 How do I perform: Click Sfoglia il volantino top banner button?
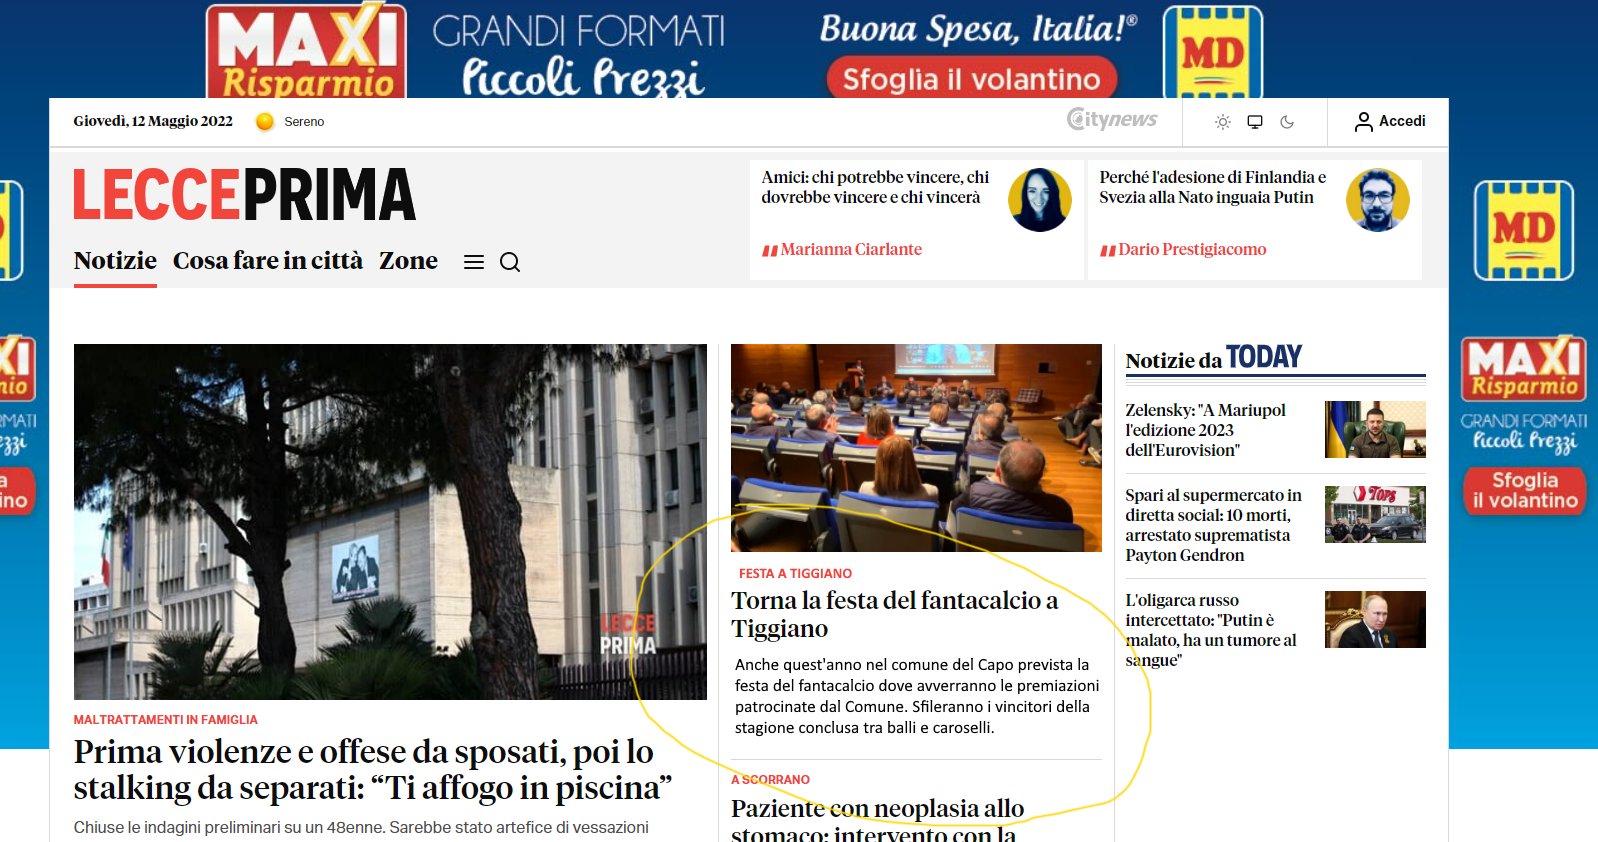tap(972, 78)
